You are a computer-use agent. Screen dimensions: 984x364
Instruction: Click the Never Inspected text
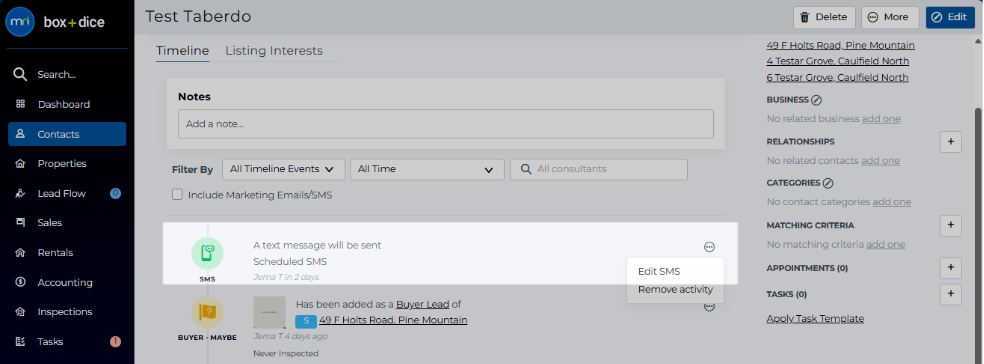(286, 353)
